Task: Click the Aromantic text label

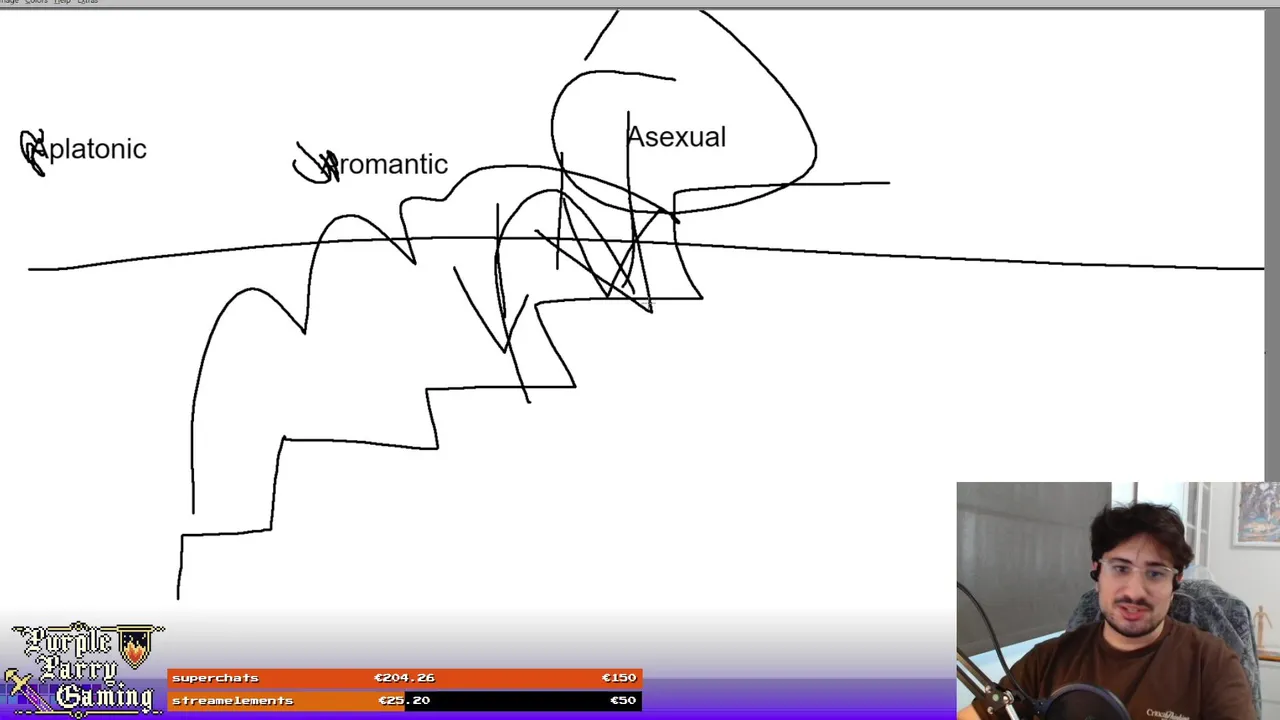Action: (383, 165)
